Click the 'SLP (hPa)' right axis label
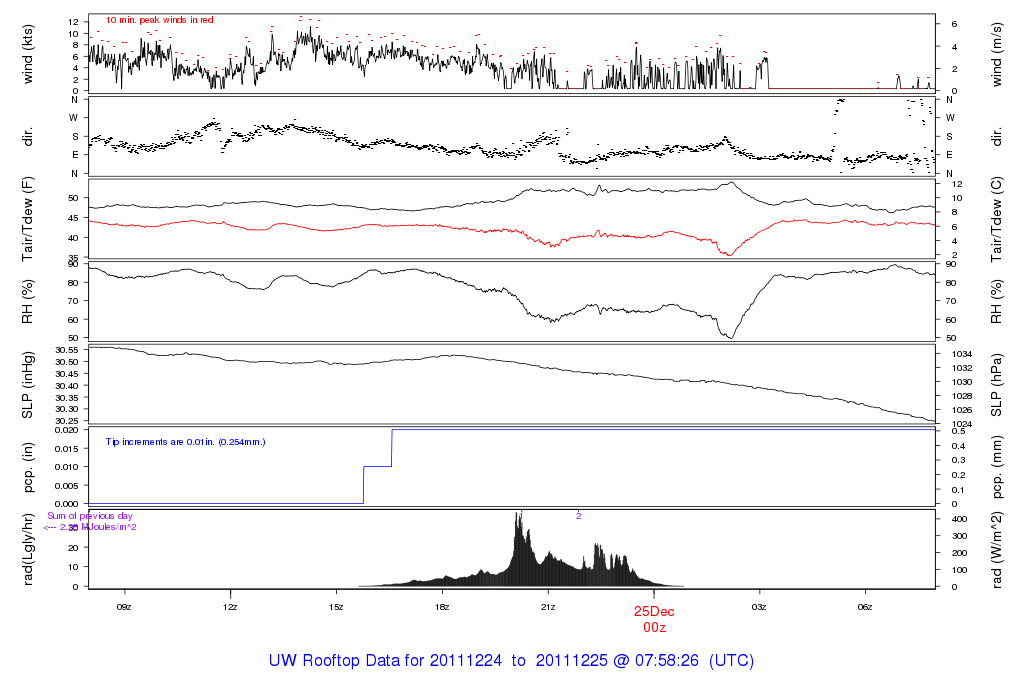This screenshot has width=1024, height=700. (997, 384)
